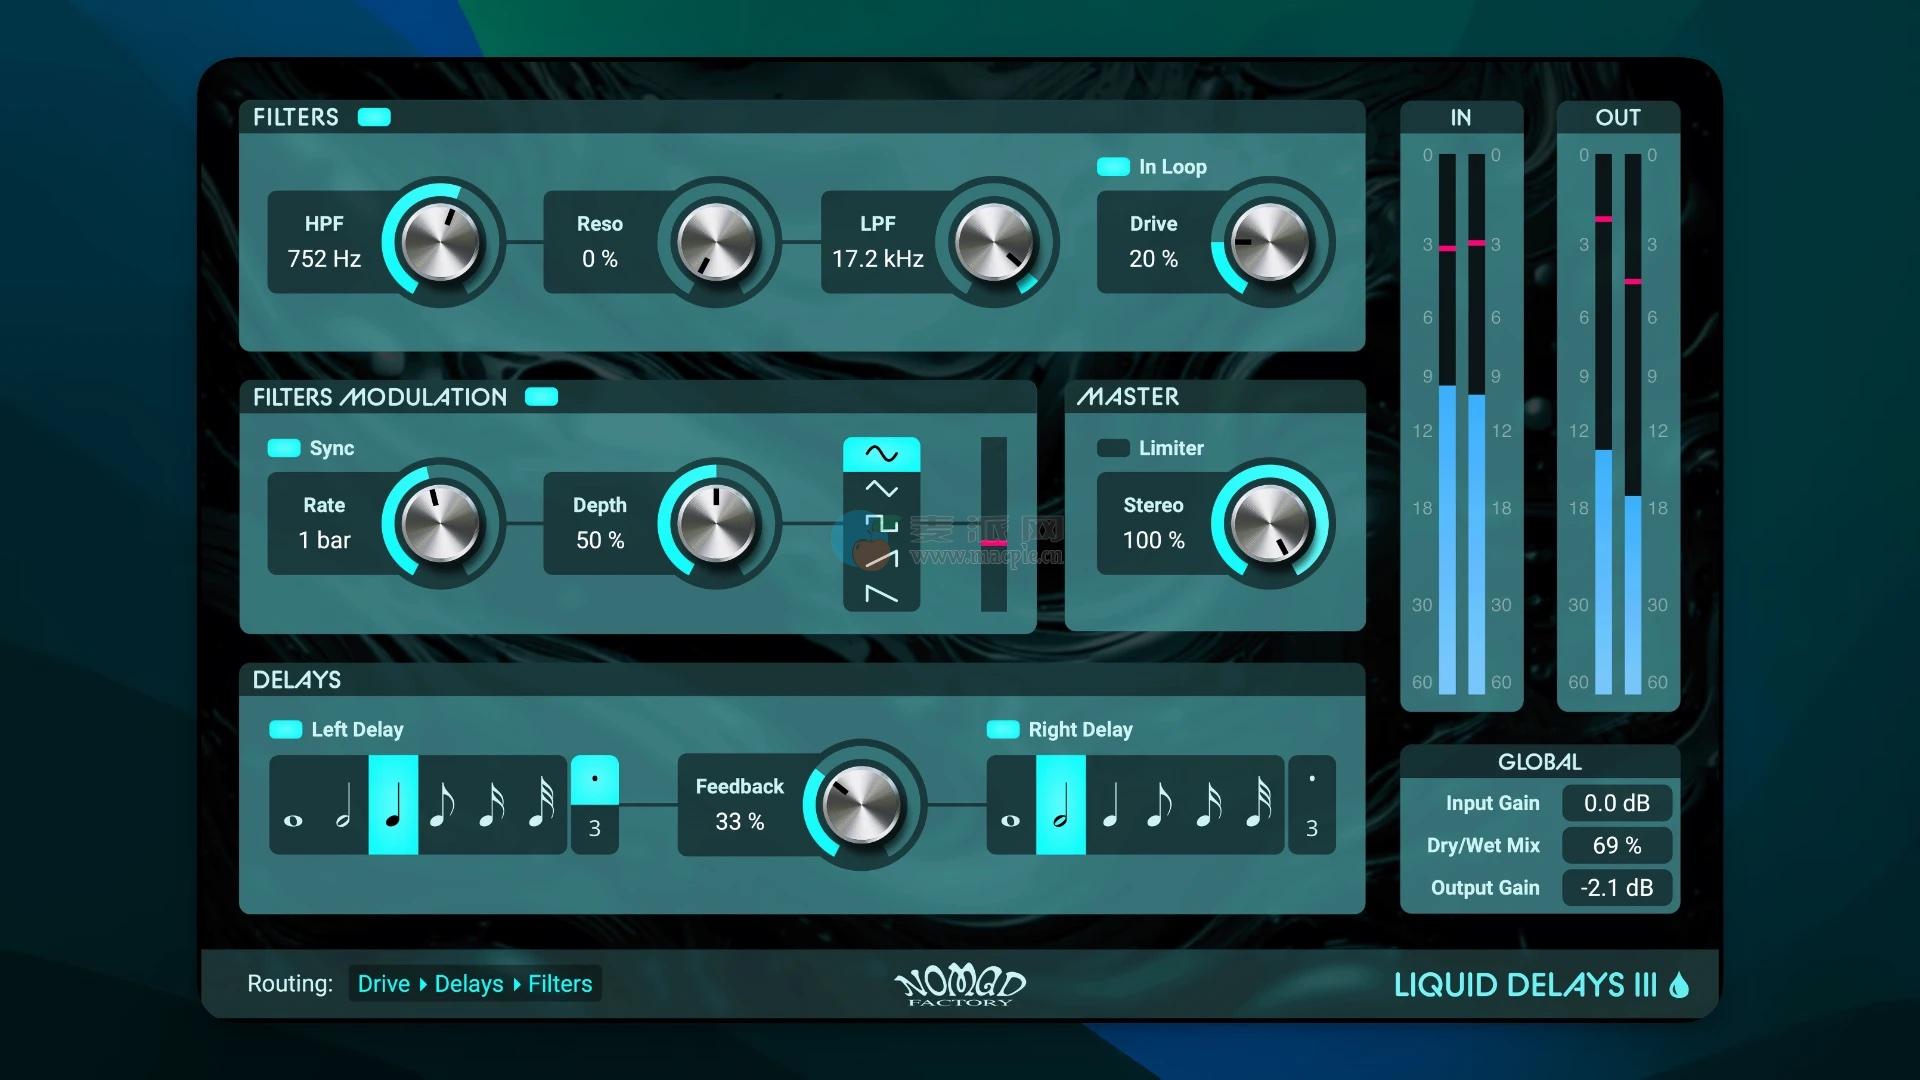
Task: Click the Liquid Delays III droplet icon
Action: click(x=1680, y=985)
